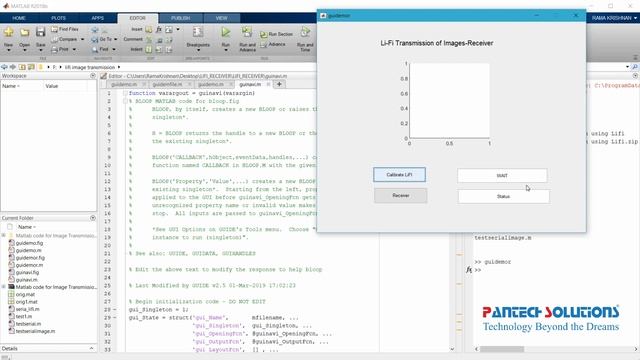The height and width of the screenshot is (360, 640).
Task: Expand the Compare dropdown arrow
Action: click(82, 40)
